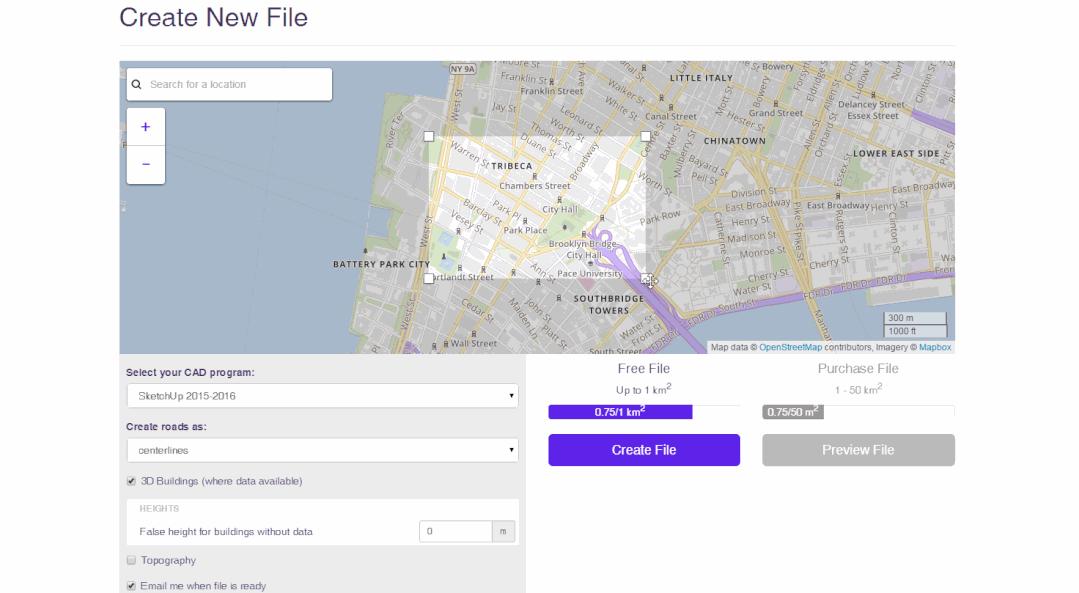Disable Email me when file is ready
This screenshot has width=1079, height=593.
(131, 586)
